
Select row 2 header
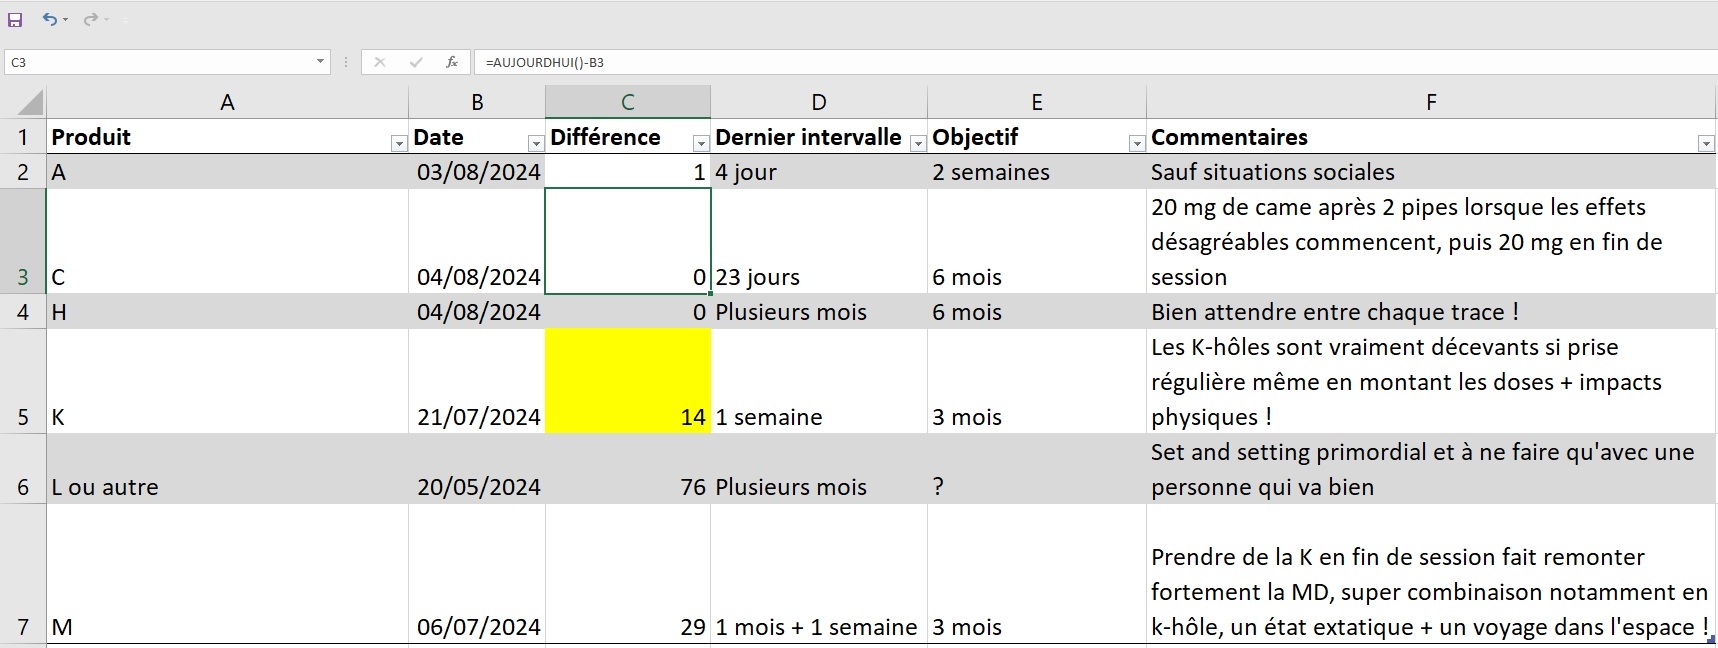(x=23, y=172)
